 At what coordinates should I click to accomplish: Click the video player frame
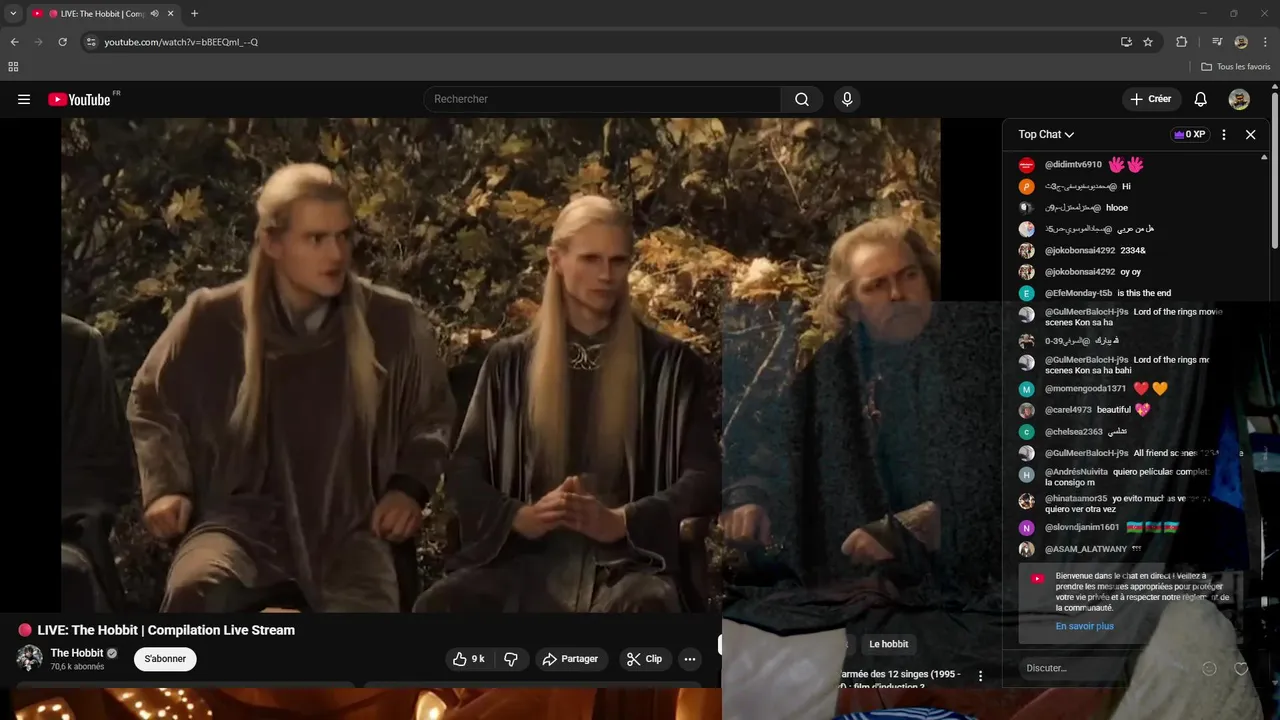tap(500, 365)
